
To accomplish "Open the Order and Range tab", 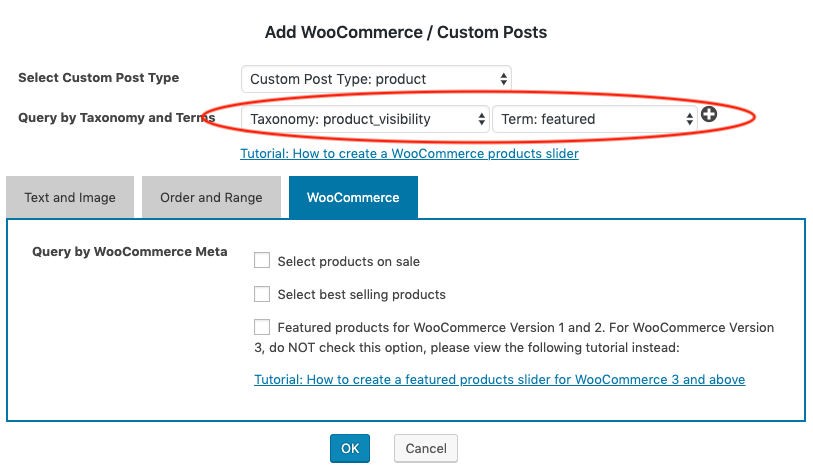I will point(211,197).
